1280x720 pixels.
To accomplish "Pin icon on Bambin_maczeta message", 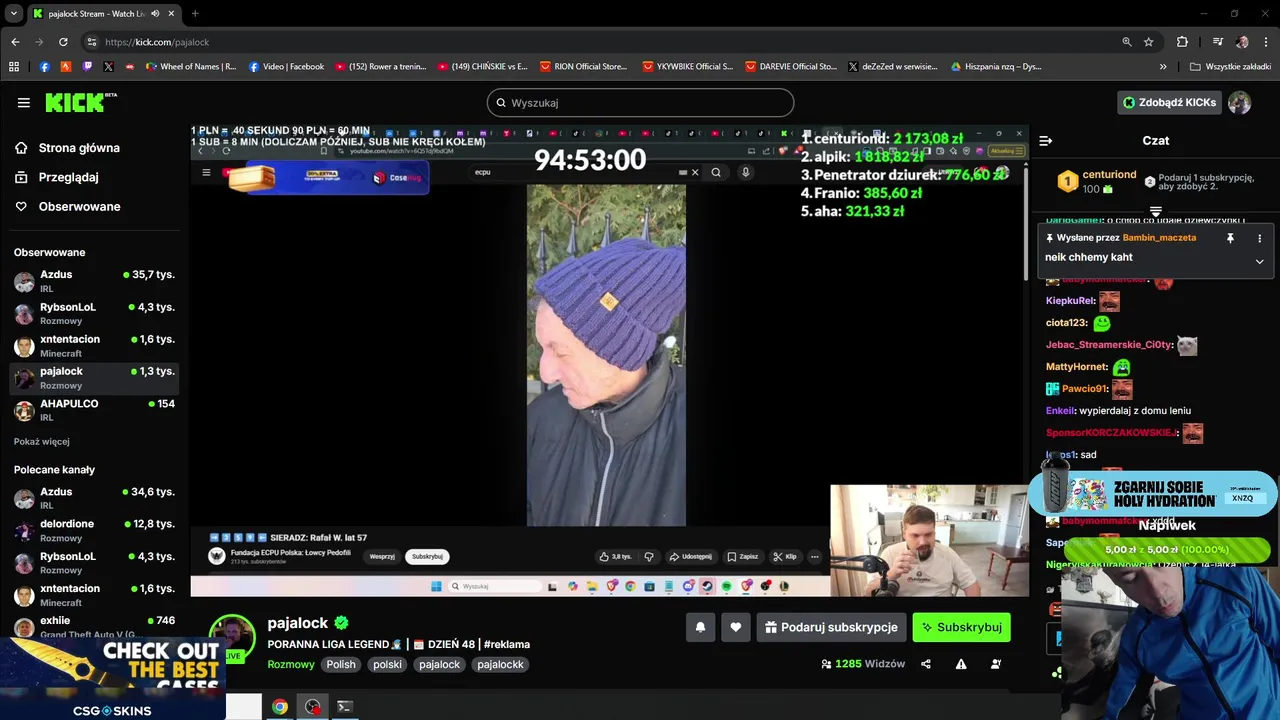I will coord(1230,238).
